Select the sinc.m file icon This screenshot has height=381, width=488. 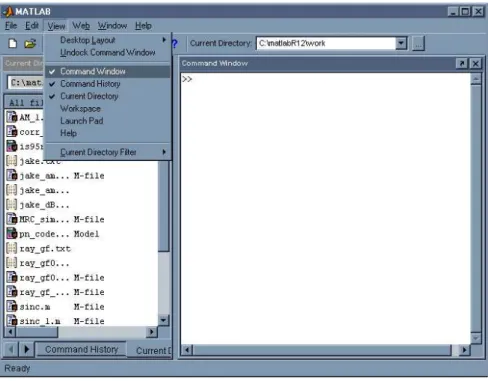pyautogui.click(x=12, y=306)
